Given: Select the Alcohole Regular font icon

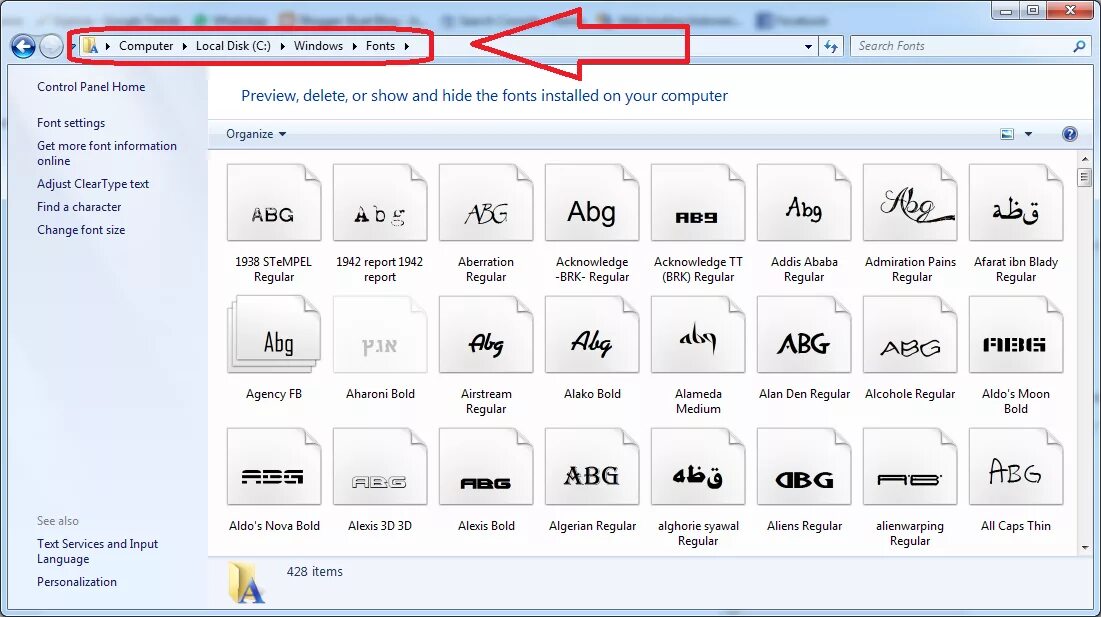Looking at the screenshot, I should point(910,334).
